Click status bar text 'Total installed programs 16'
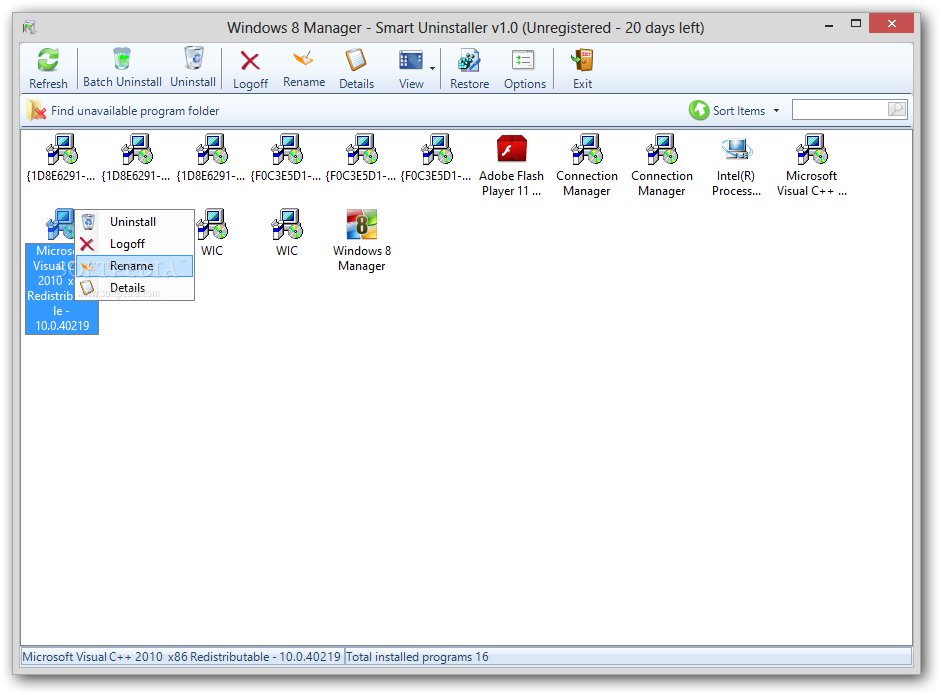The width and height of the screenshot is (941, 695). (x=417, y=657)
